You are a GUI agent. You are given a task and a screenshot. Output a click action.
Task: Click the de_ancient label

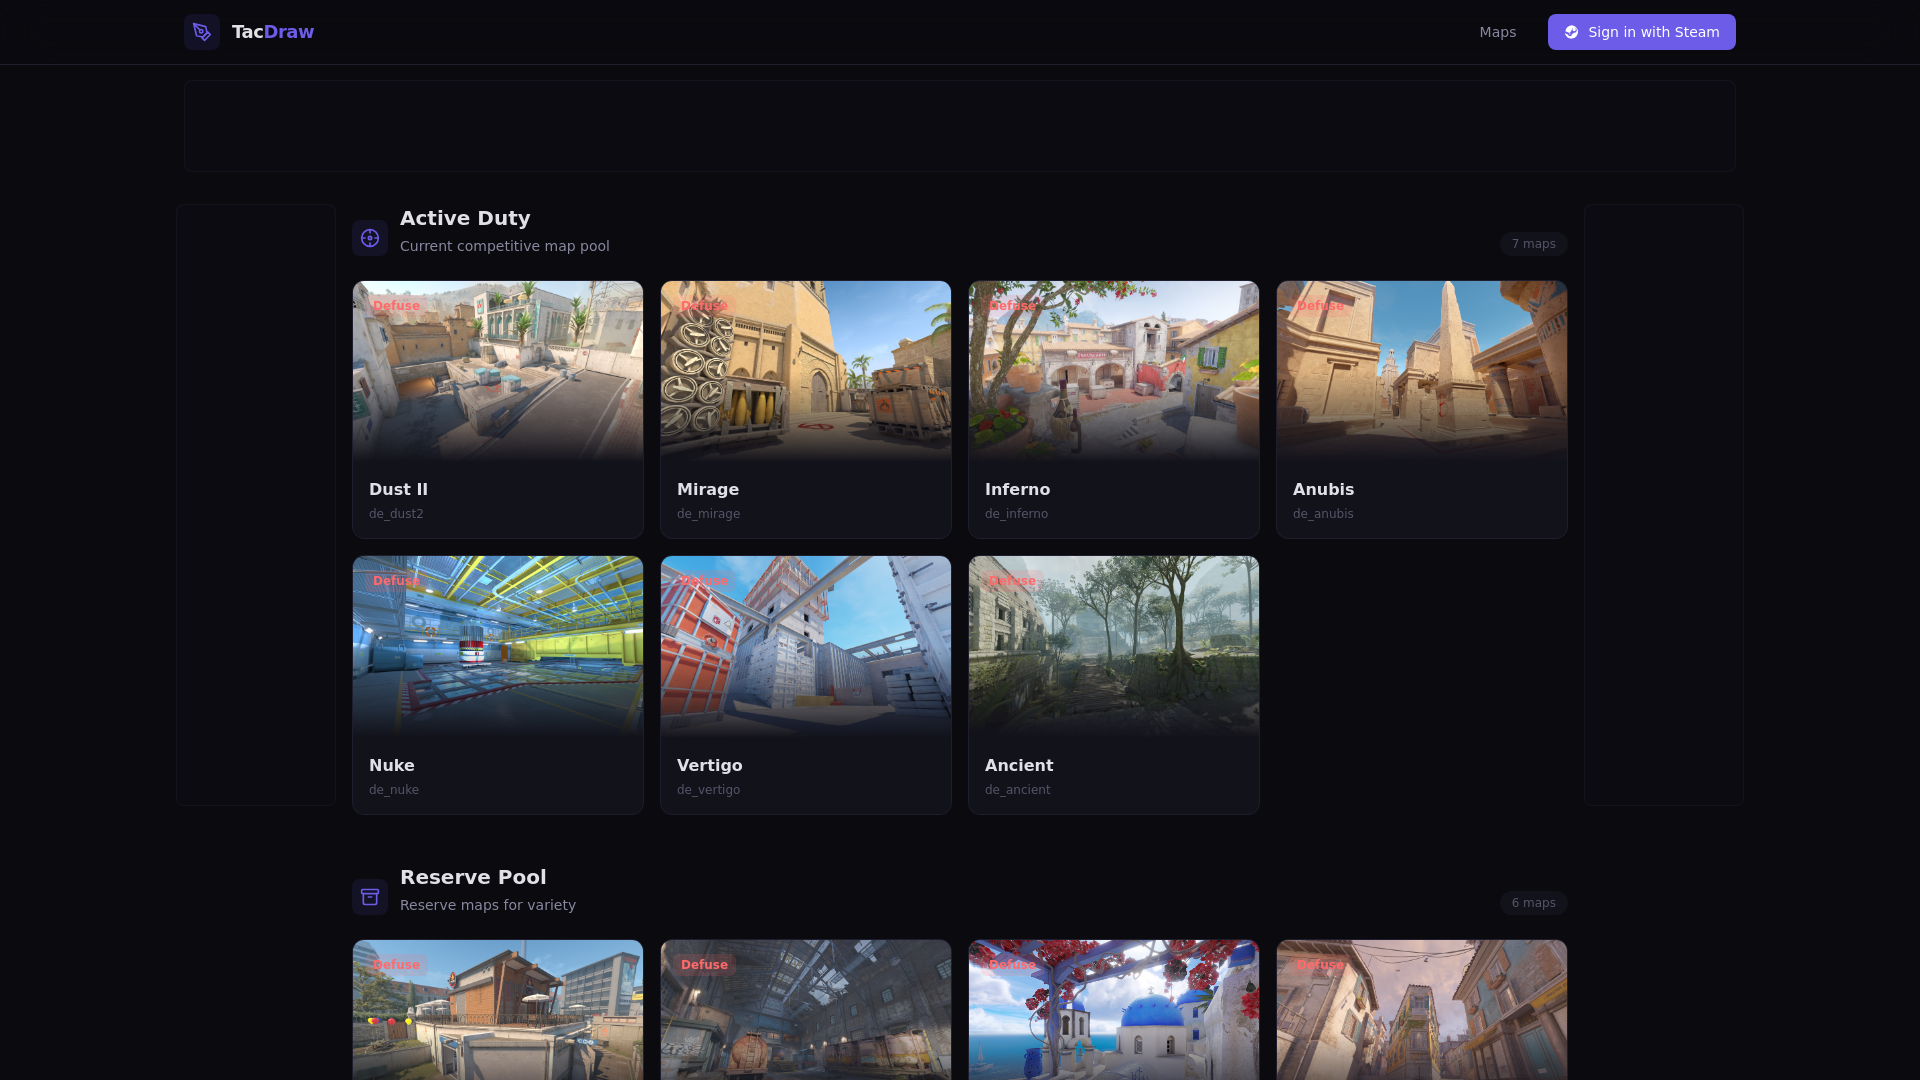(x=1017, y=790)
